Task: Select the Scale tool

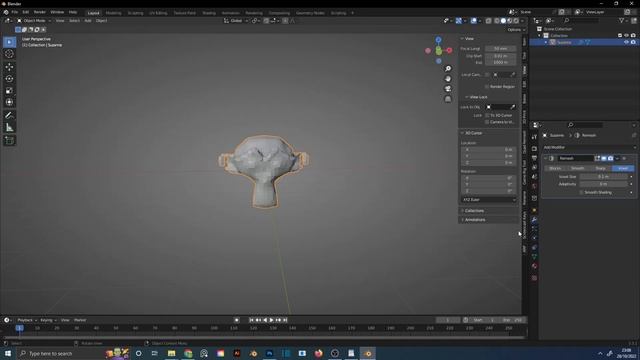Action: click(x=9, y=90)
